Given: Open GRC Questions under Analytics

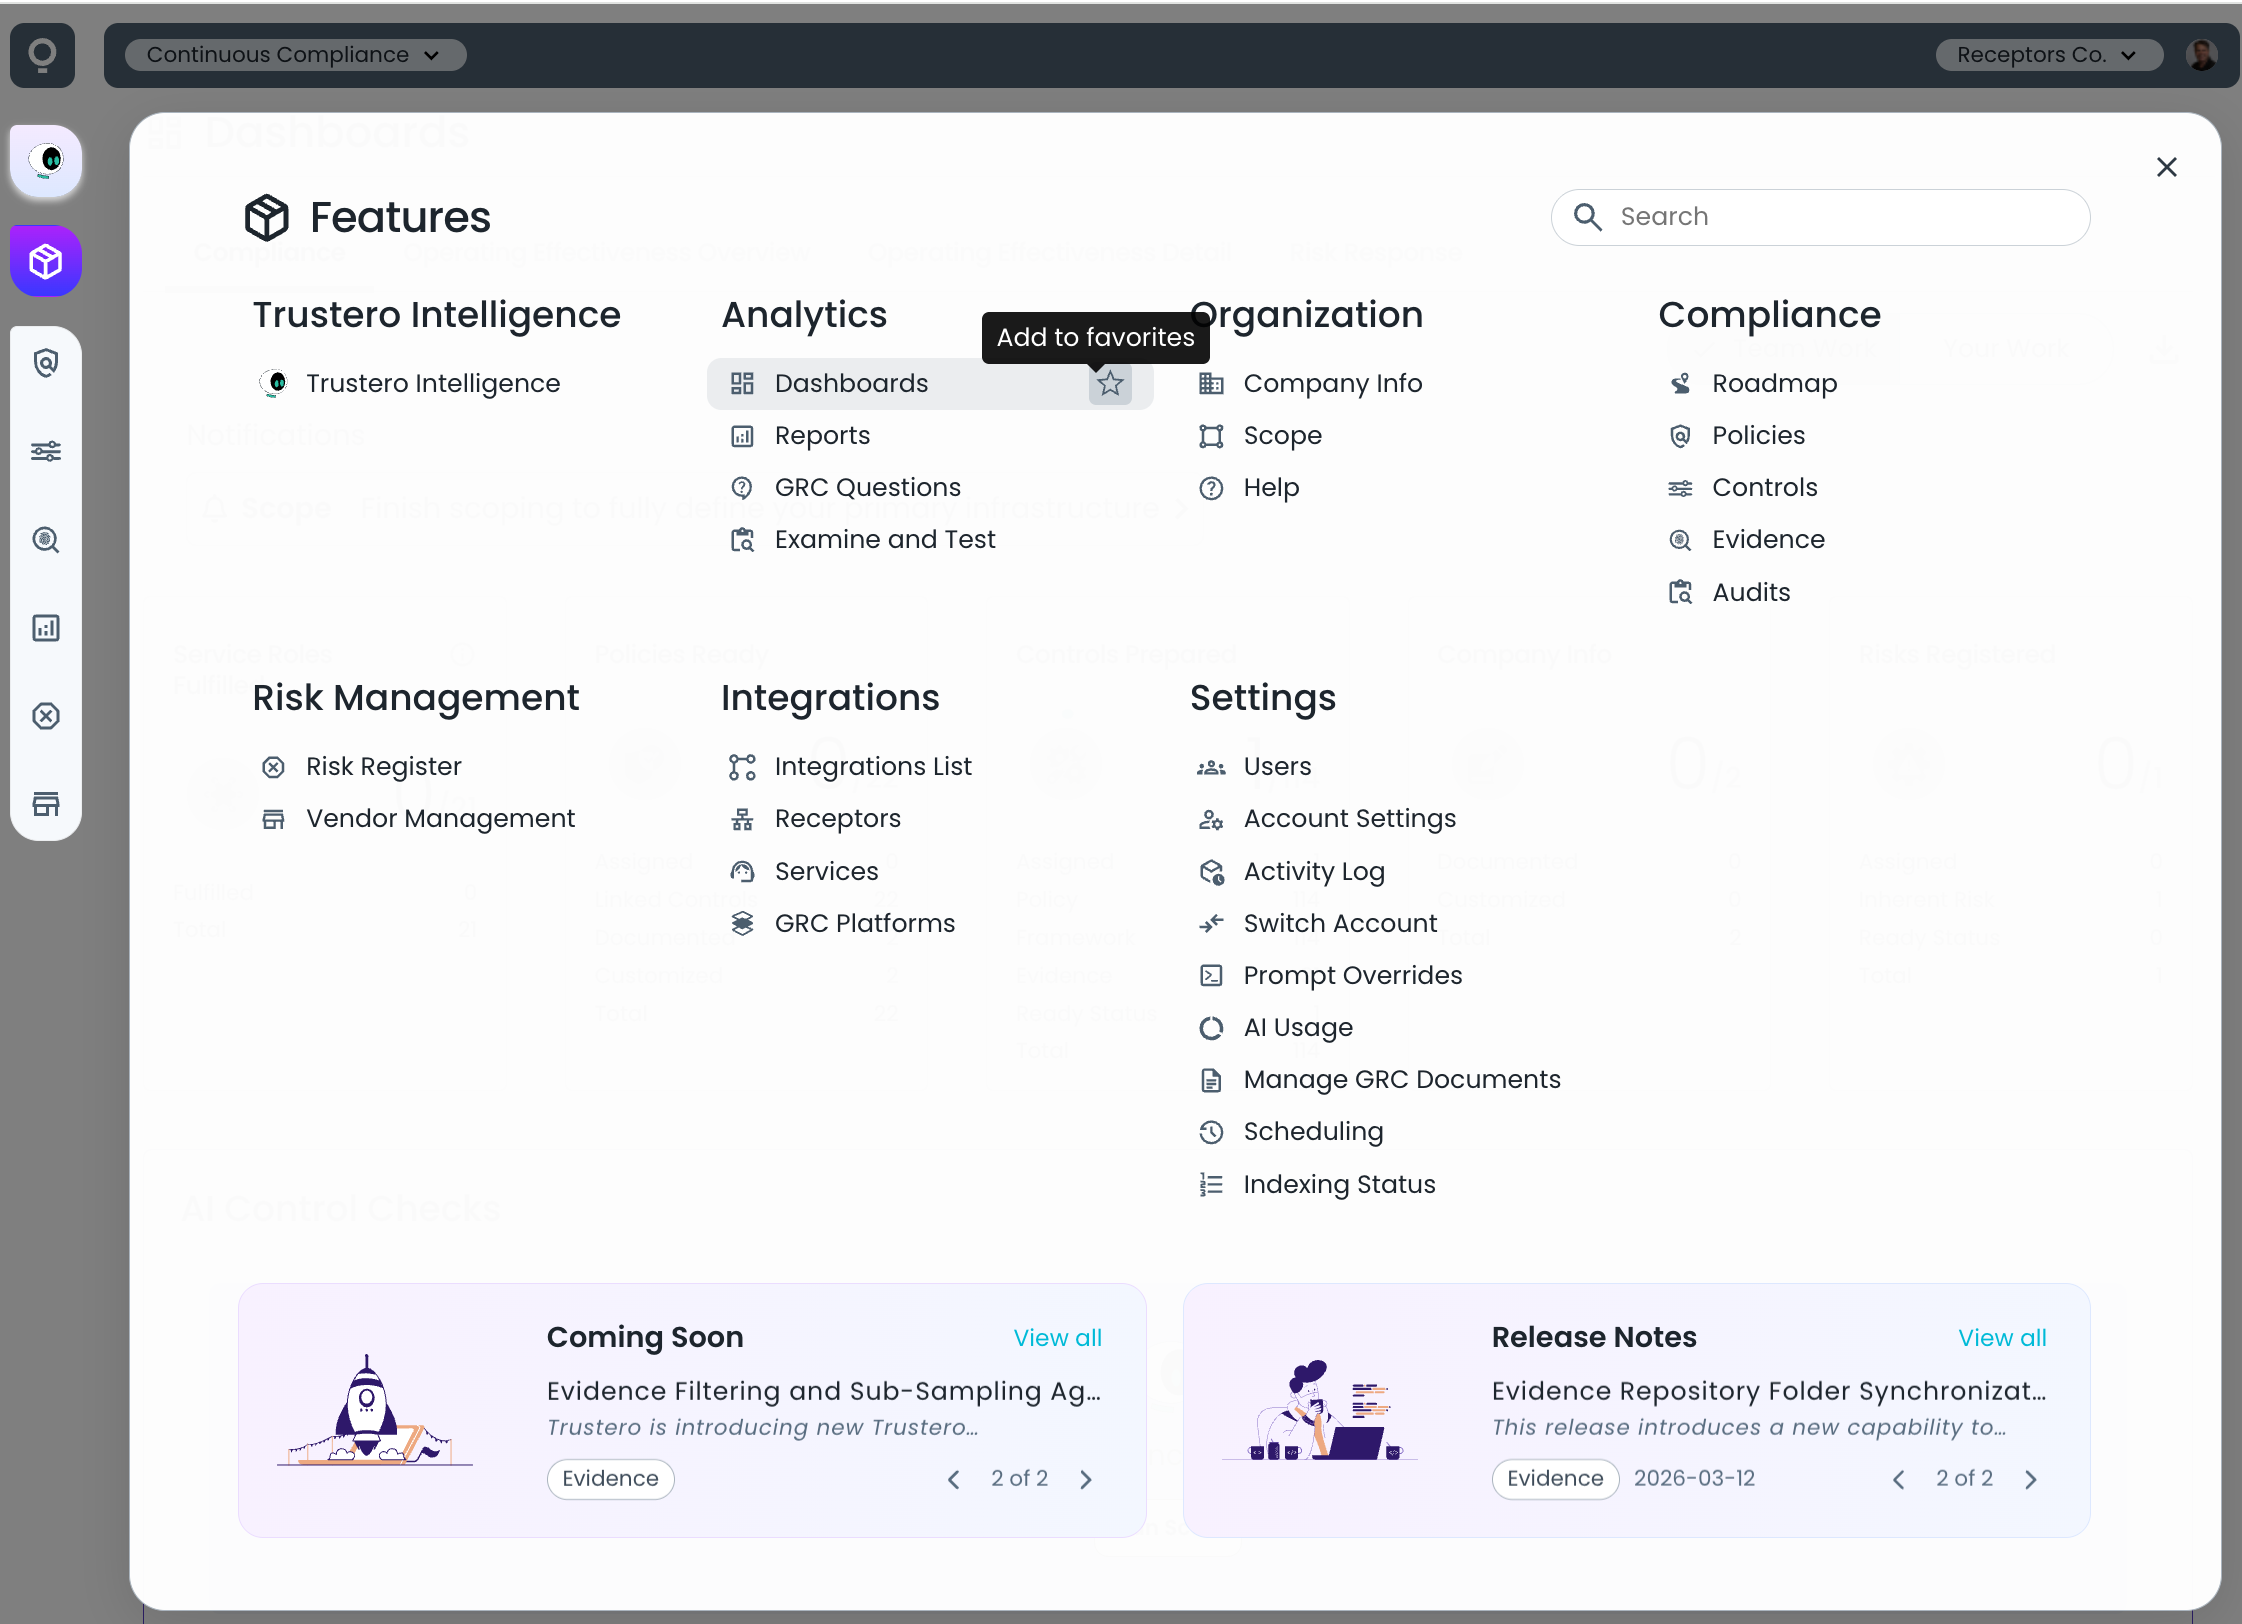Looking at the screenshot, I should pos(867,488).
